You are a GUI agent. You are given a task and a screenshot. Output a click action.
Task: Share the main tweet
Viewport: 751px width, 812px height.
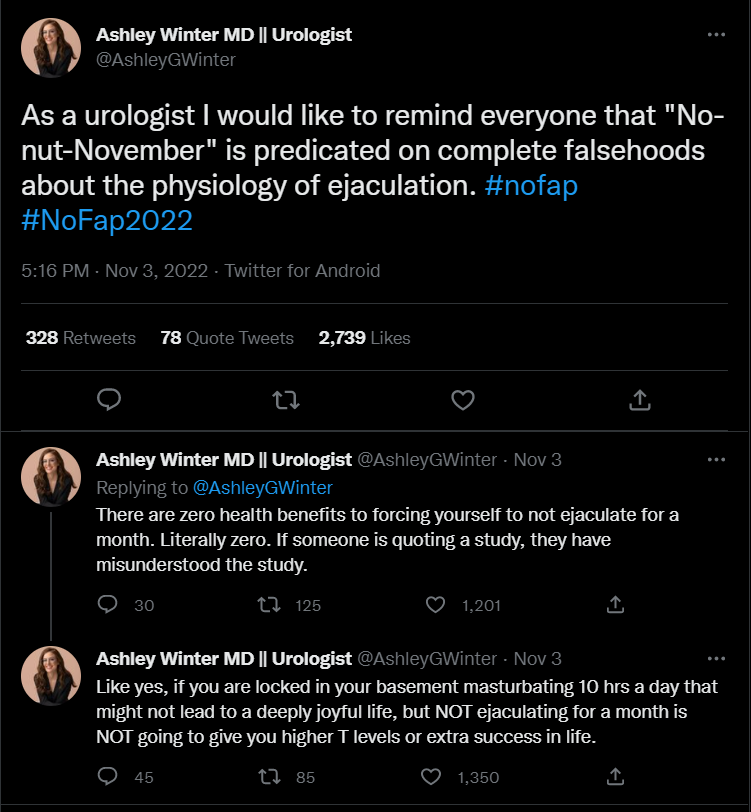[640, 400]
